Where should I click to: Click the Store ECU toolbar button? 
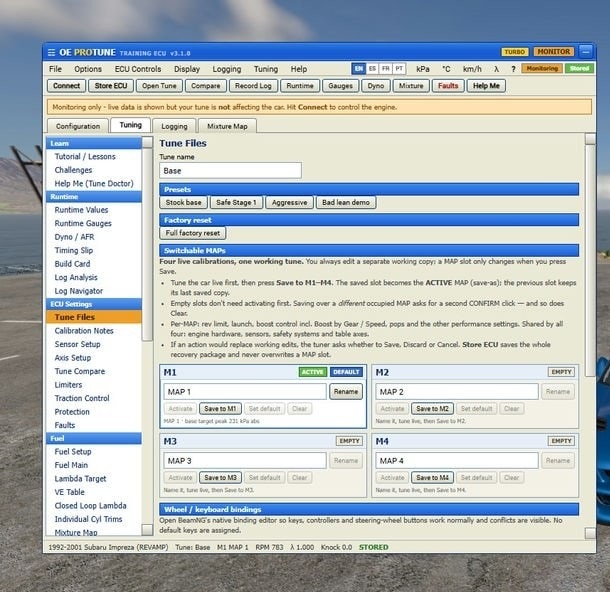tap(111, 86)
